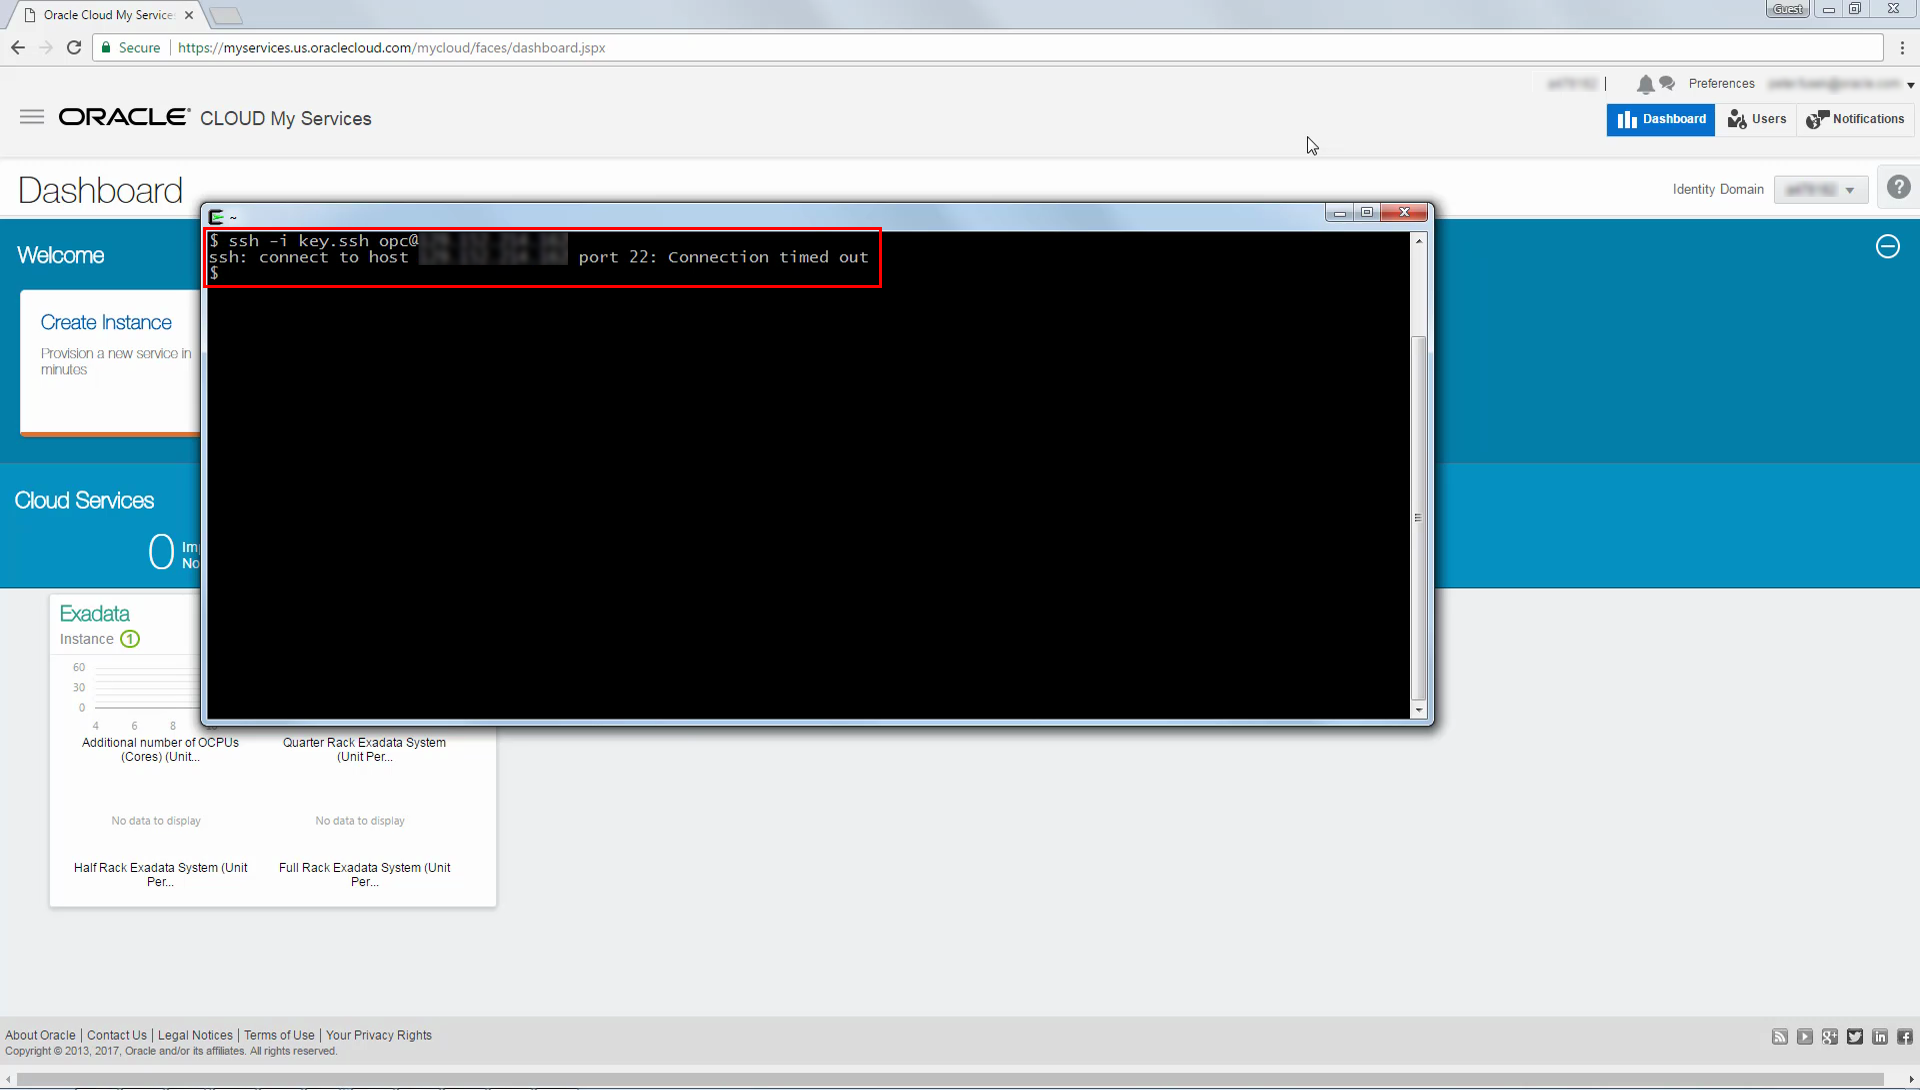Screen dimensions: 1920x1090
Task: Click the terminal vertical scrollbar thumb
Action: pos(1418,518)
